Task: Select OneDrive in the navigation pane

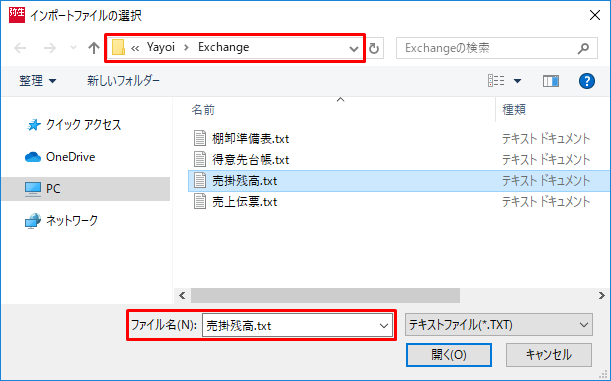Action: click(x=60, y=157)
